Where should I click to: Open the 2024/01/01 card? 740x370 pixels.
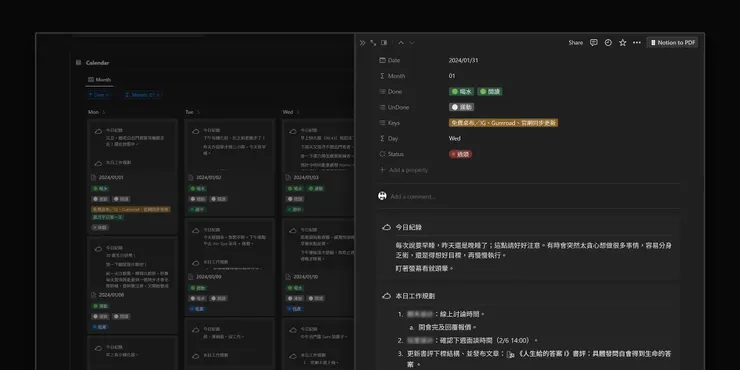click(132, 177)
